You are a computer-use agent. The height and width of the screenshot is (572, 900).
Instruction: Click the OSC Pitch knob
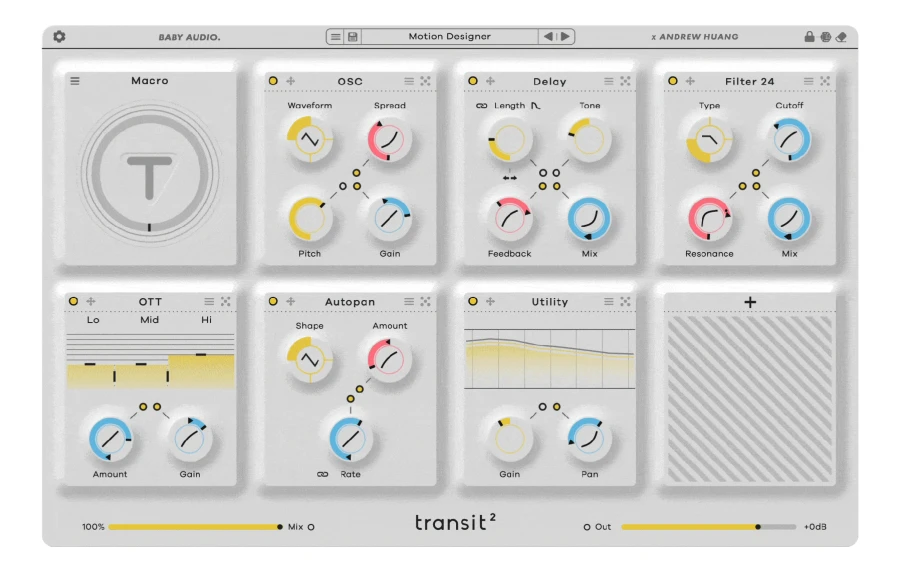tap(310, 219)
